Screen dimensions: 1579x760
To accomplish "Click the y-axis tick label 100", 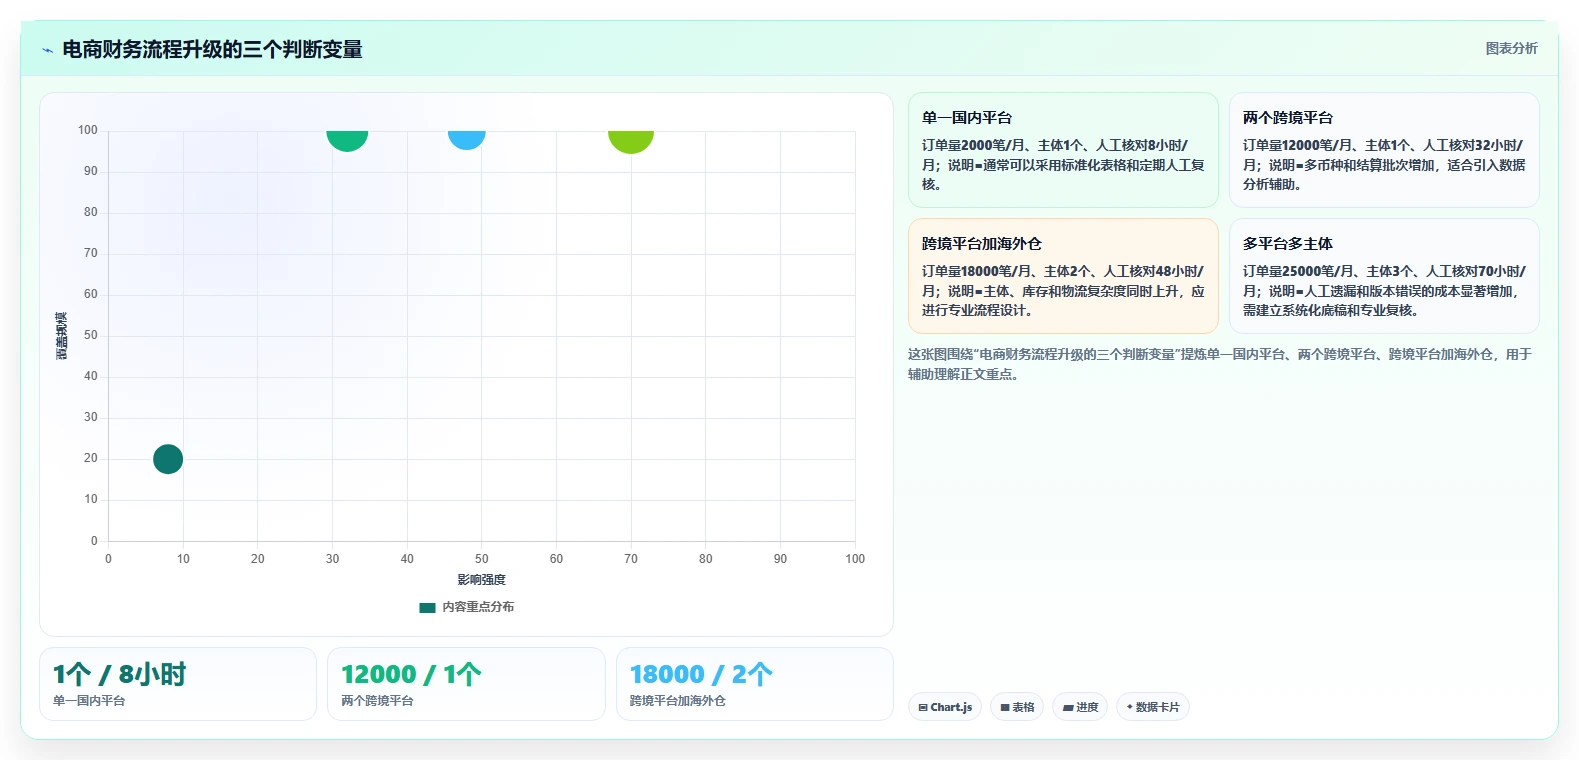I will (x=88, y=130).
